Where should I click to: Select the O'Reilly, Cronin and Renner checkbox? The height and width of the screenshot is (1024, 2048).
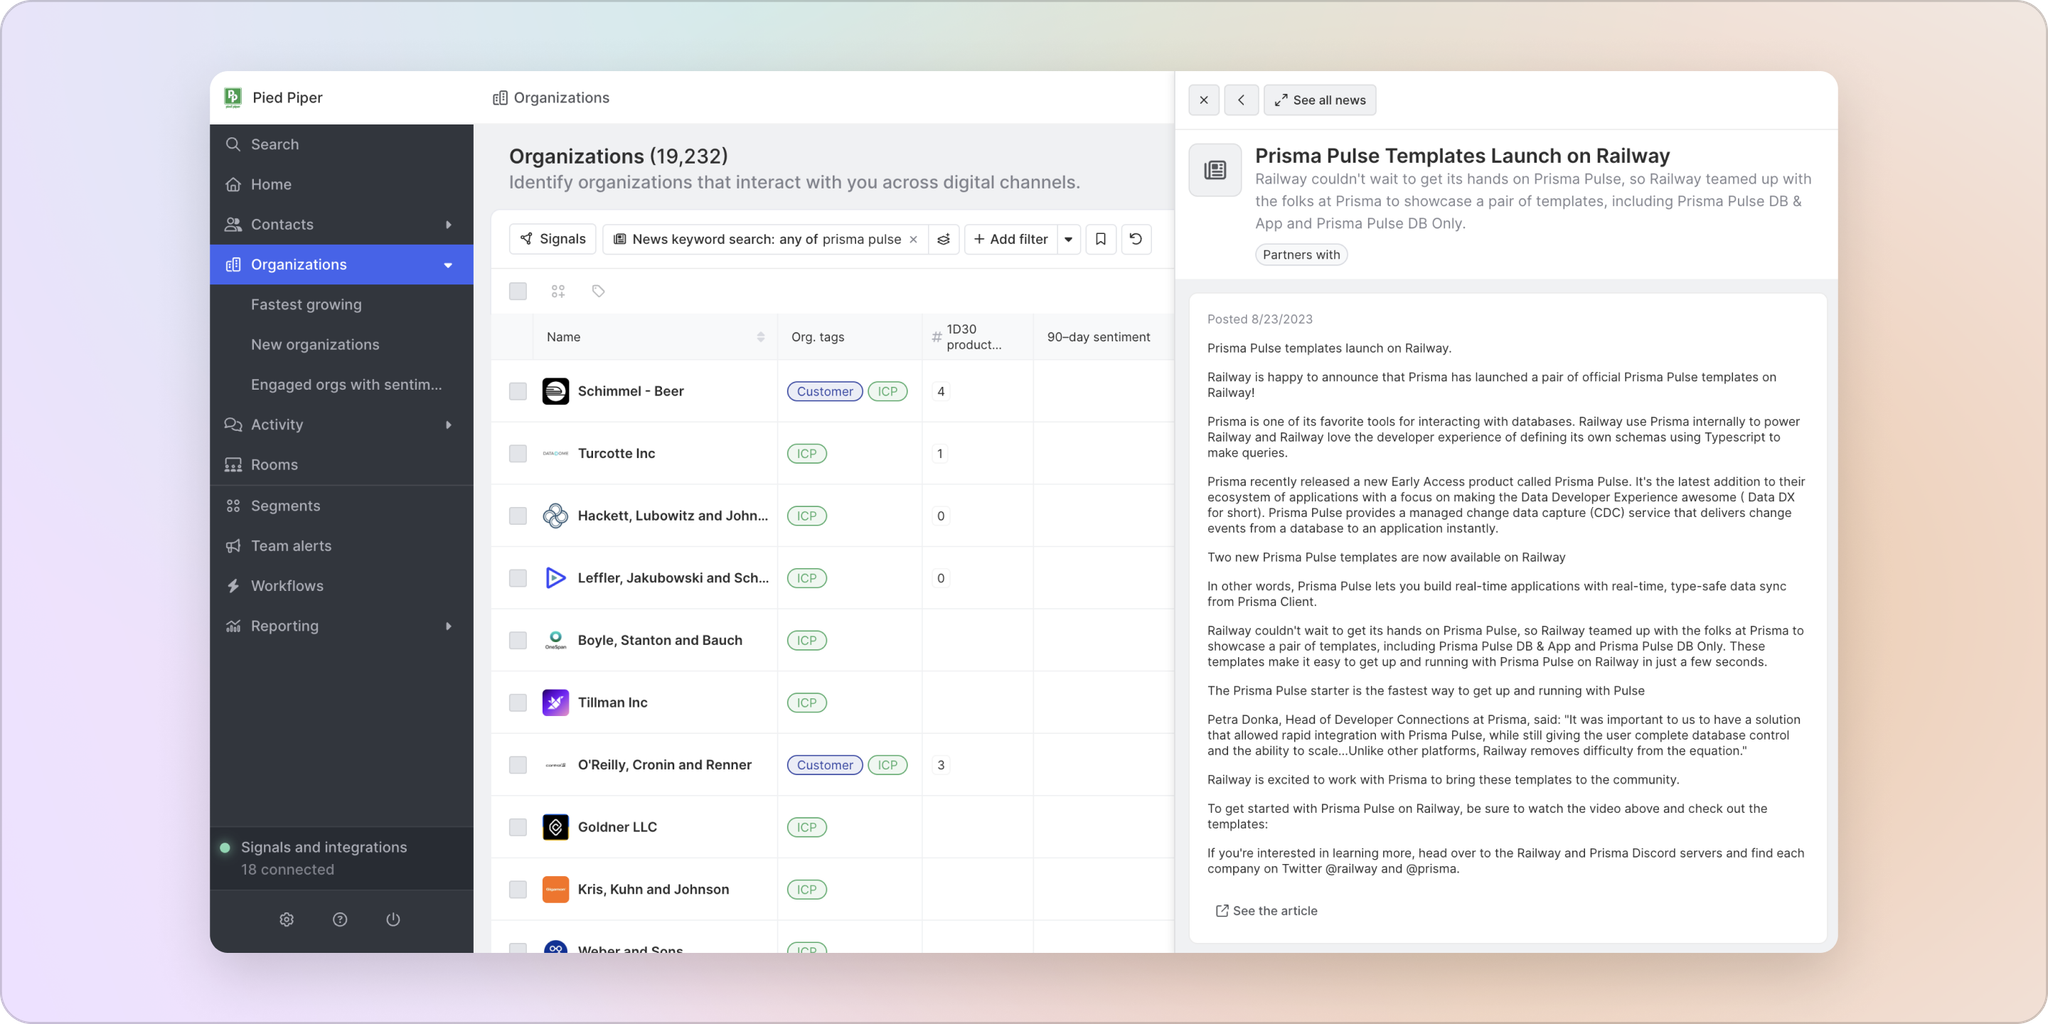(x=518, y=765)
